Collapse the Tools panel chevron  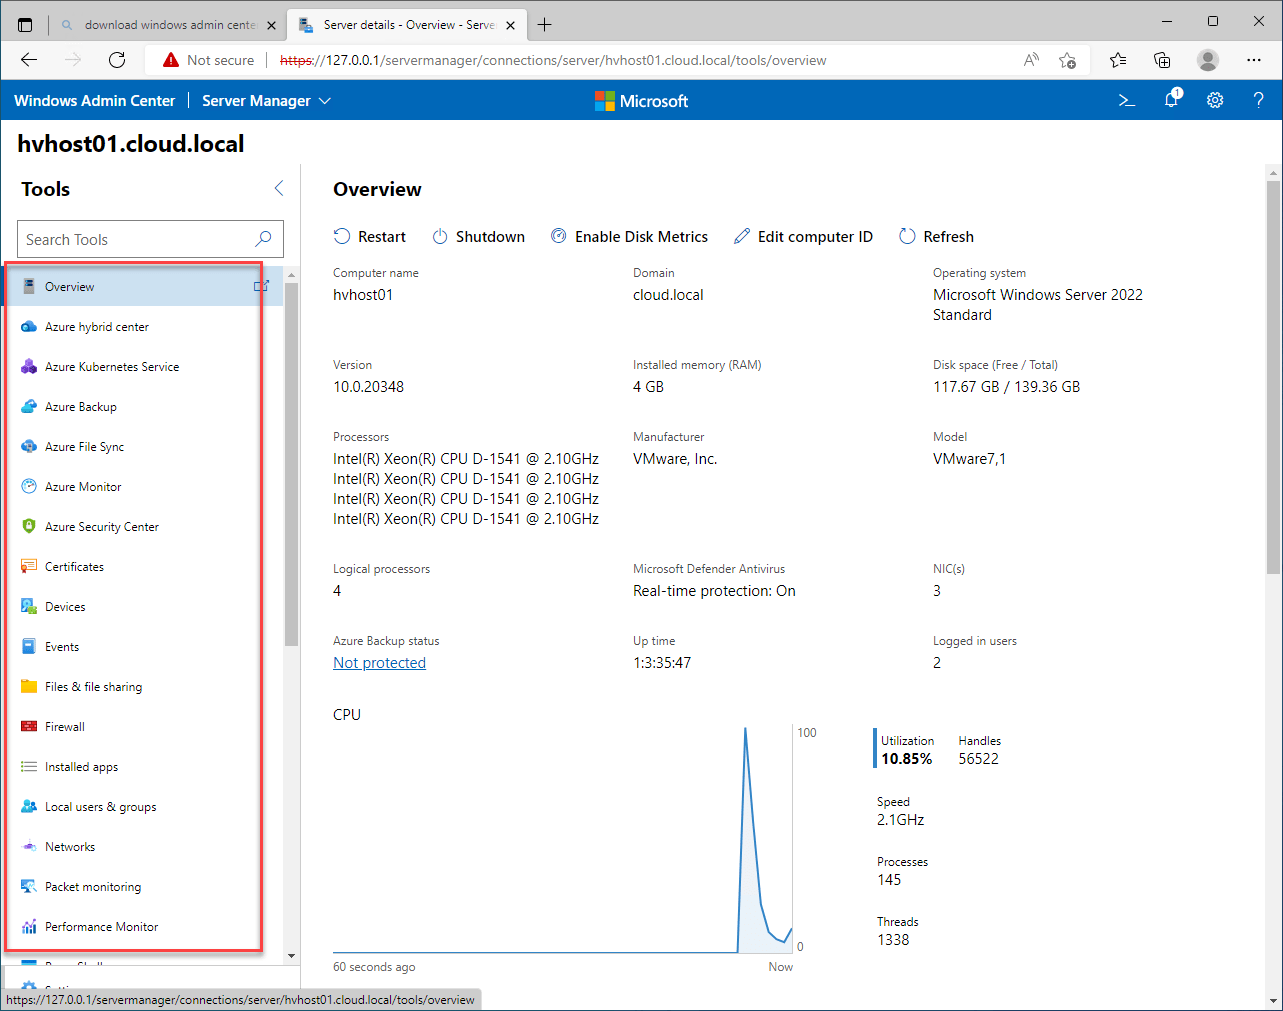pos(279,188)
